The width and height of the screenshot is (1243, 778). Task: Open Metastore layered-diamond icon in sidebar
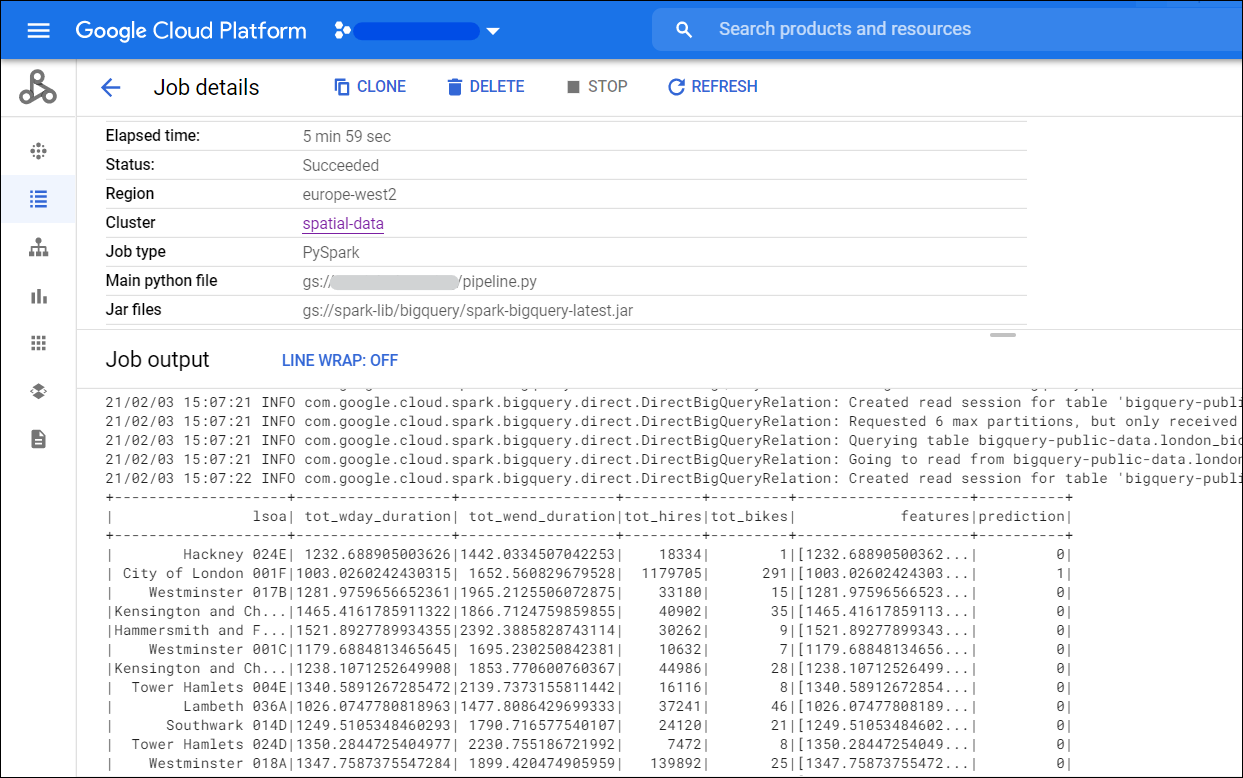(38, 390)
